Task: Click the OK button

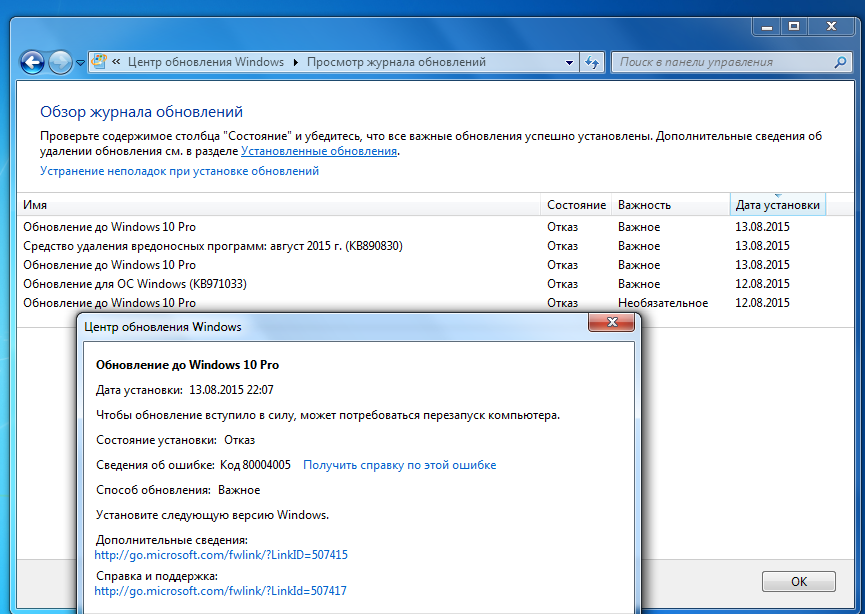Action: pyautogui.click(x=799, y=581)
